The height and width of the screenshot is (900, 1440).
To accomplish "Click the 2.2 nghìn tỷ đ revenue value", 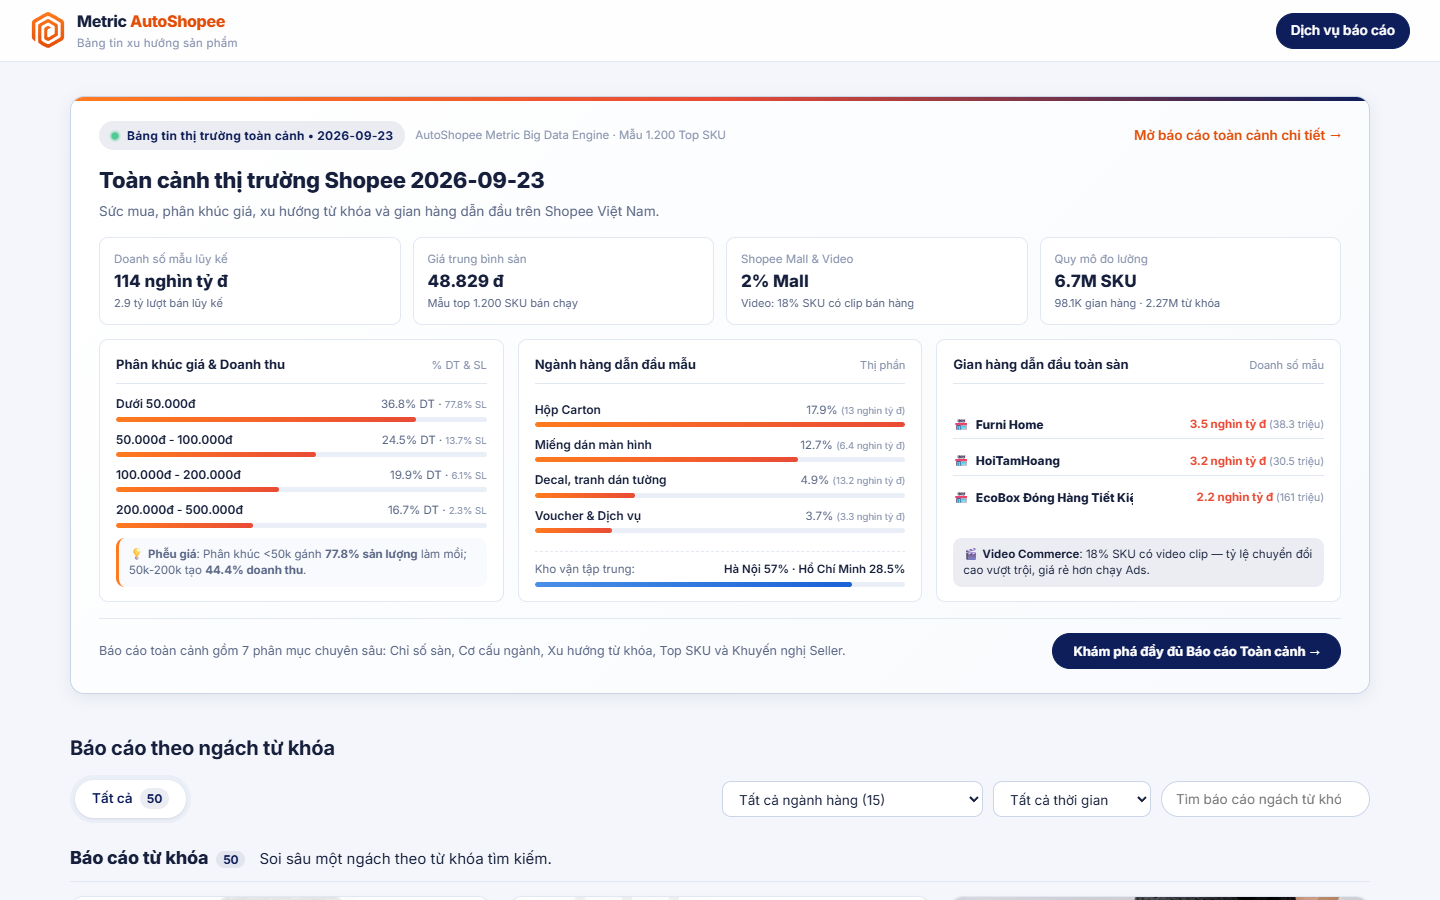I will pyautogui.click(x=1234, y=497).
